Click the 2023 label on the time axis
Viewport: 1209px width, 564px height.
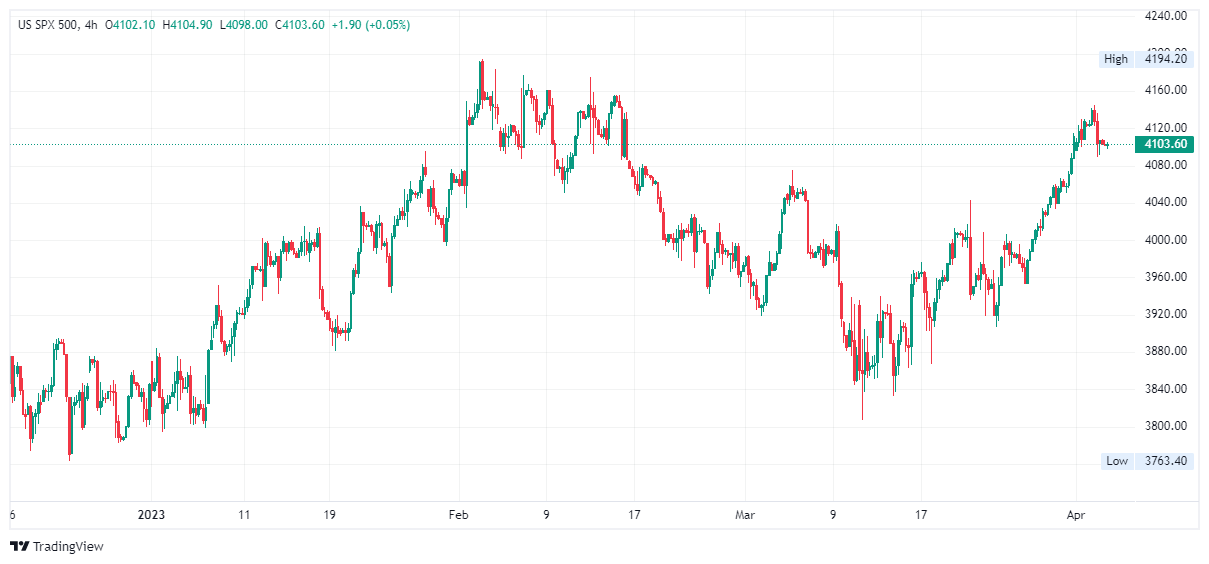151,516
